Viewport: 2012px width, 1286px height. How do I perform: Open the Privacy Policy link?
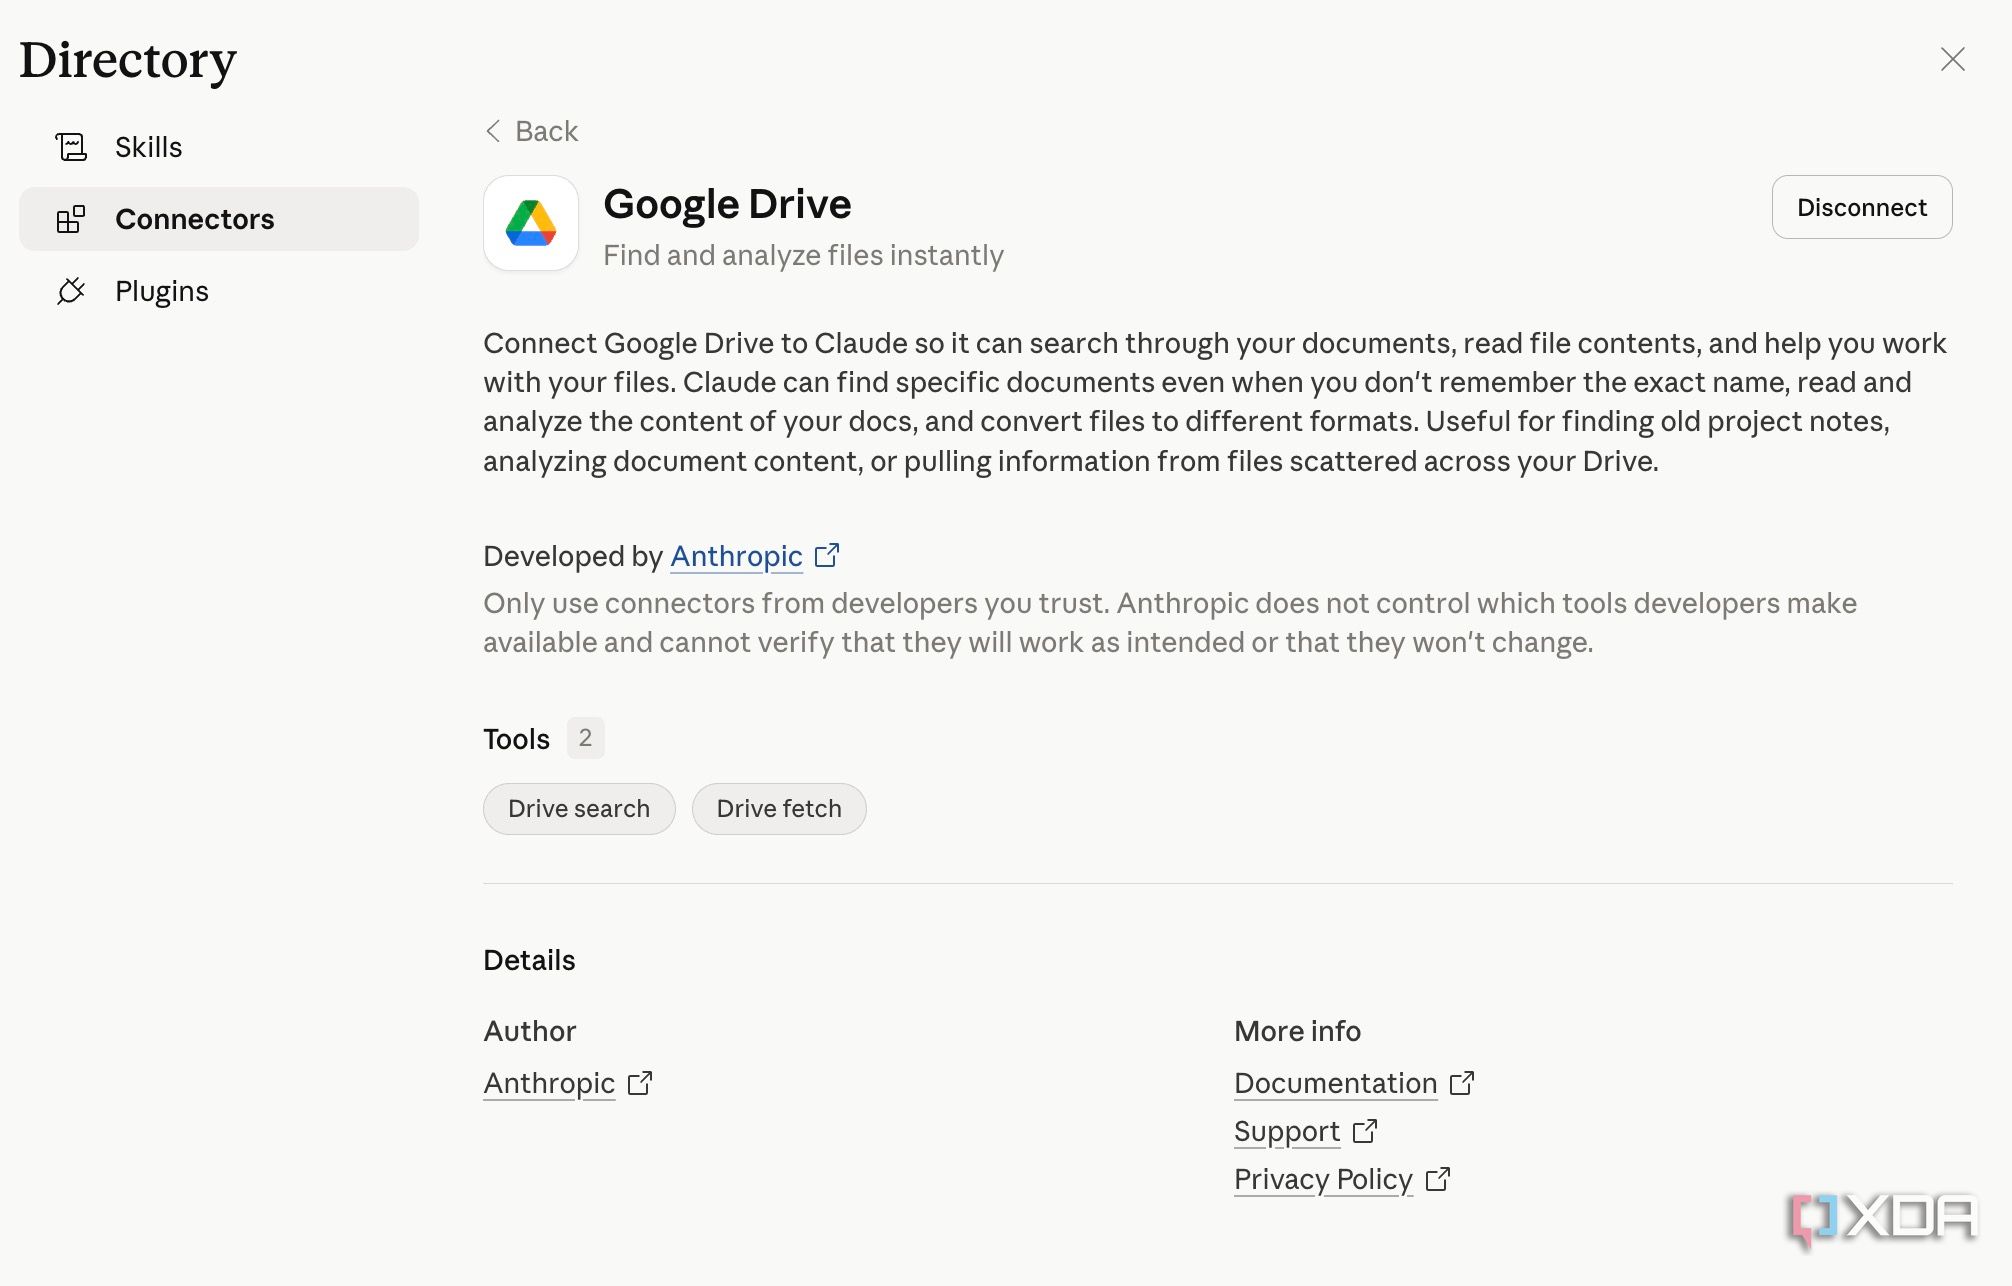(x=1323, y=1179)
